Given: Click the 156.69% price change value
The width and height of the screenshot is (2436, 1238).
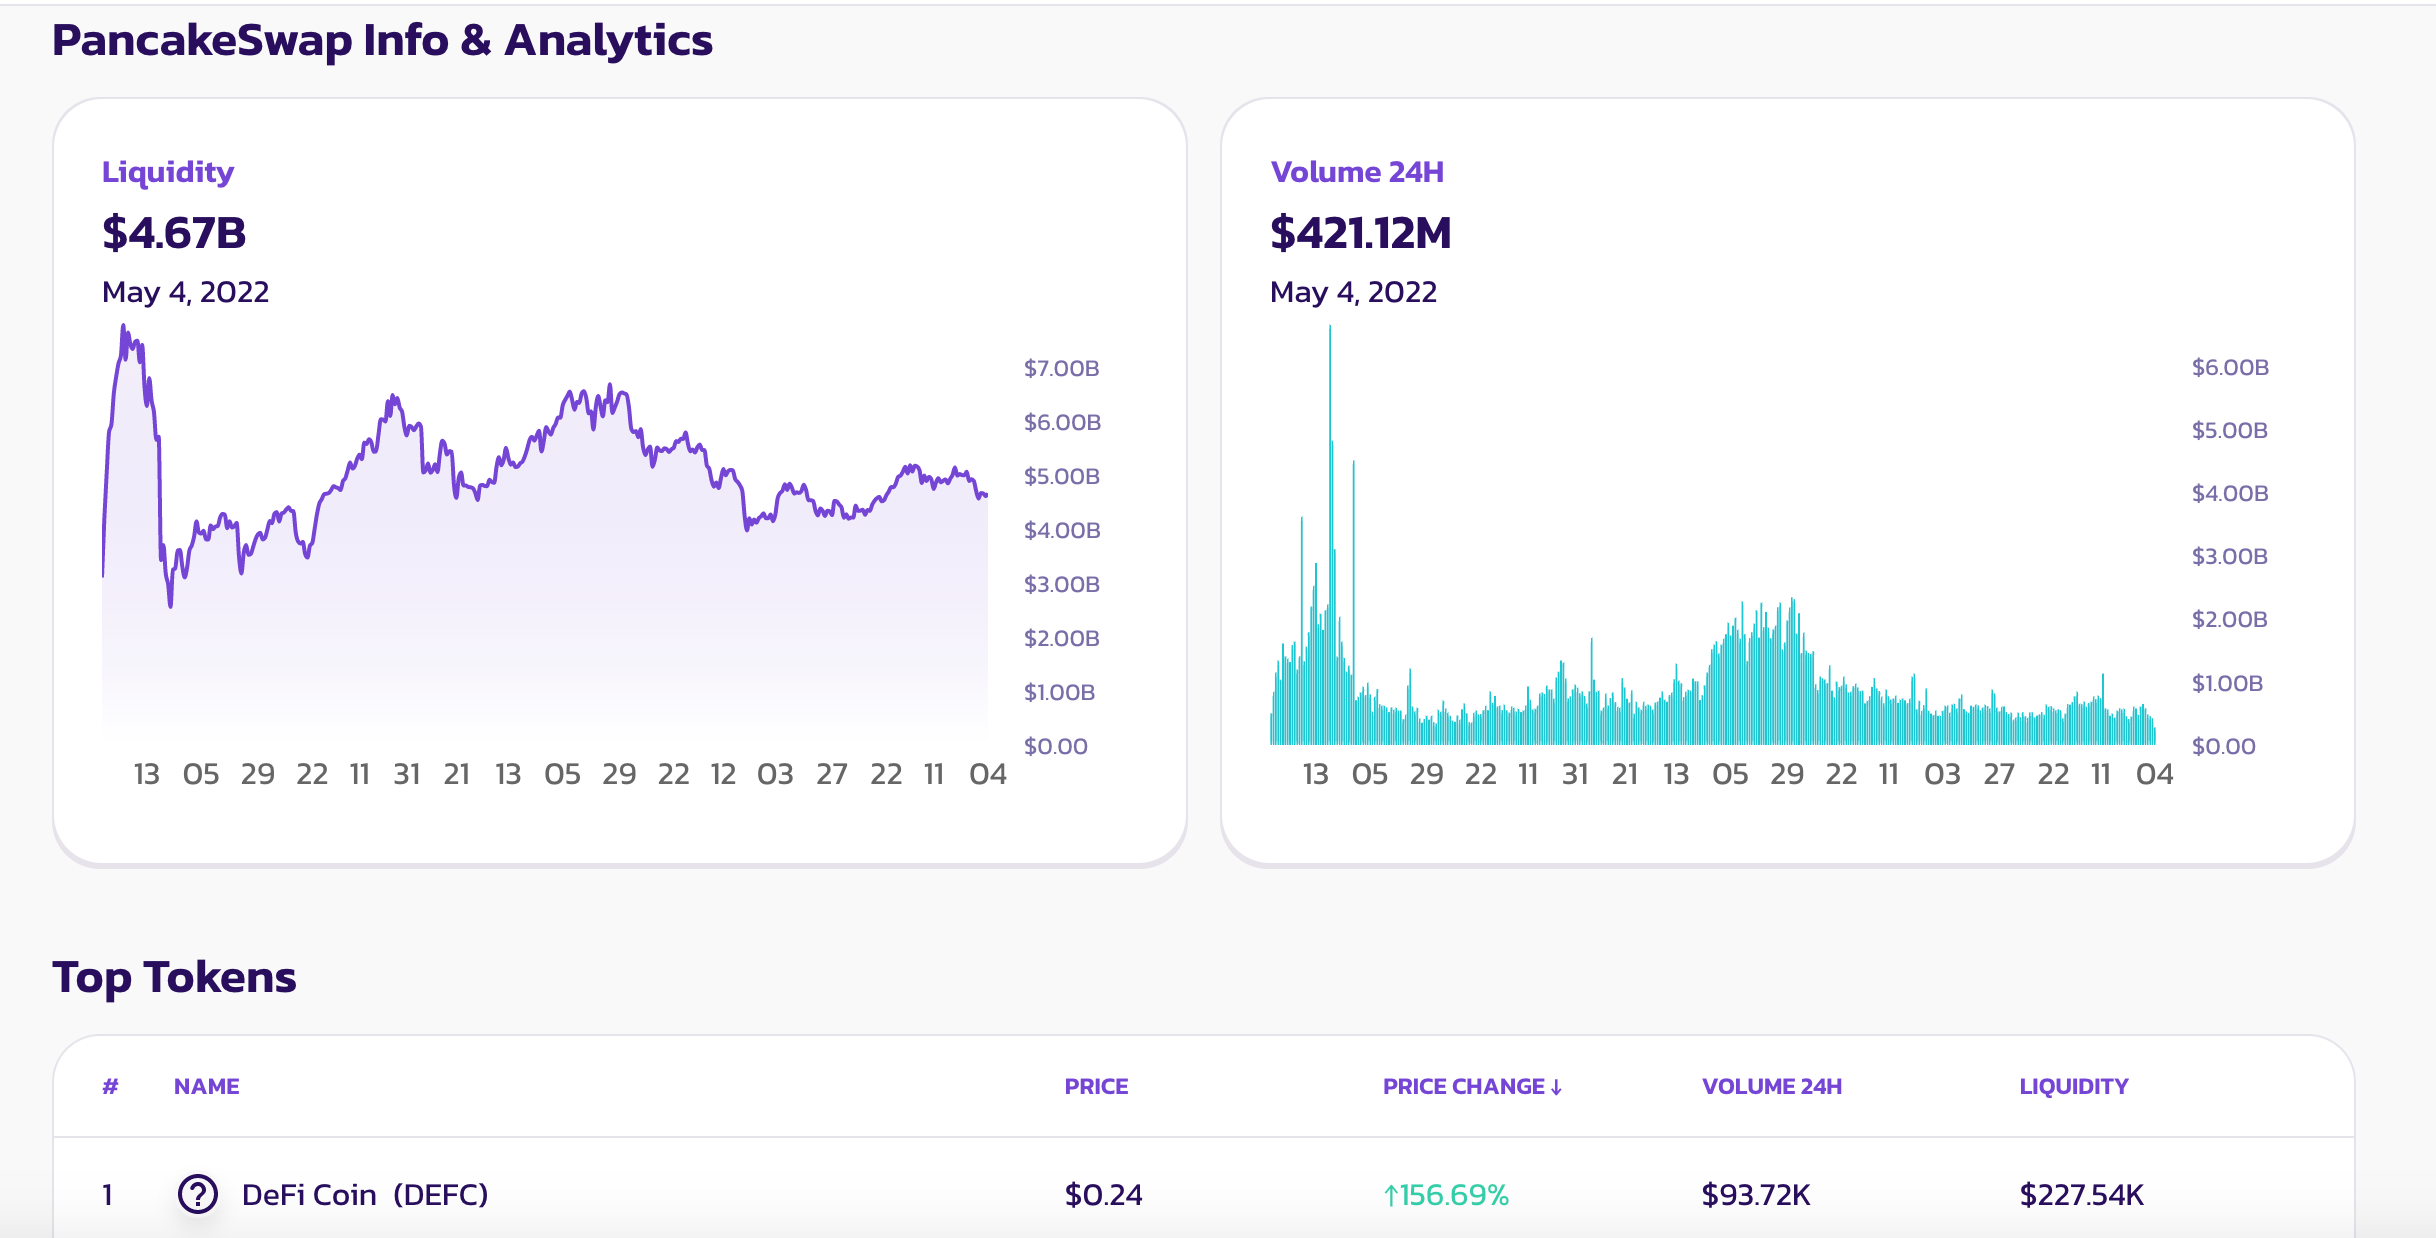Looking at the screenshot, I should click(x=1445, y=1195).
